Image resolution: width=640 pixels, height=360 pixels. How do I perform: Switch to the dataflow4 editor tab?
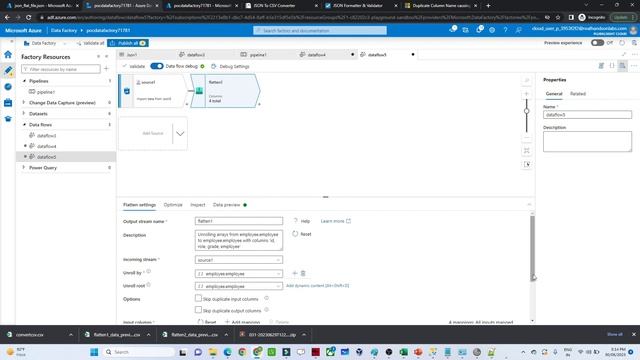[x=317, y=55]
